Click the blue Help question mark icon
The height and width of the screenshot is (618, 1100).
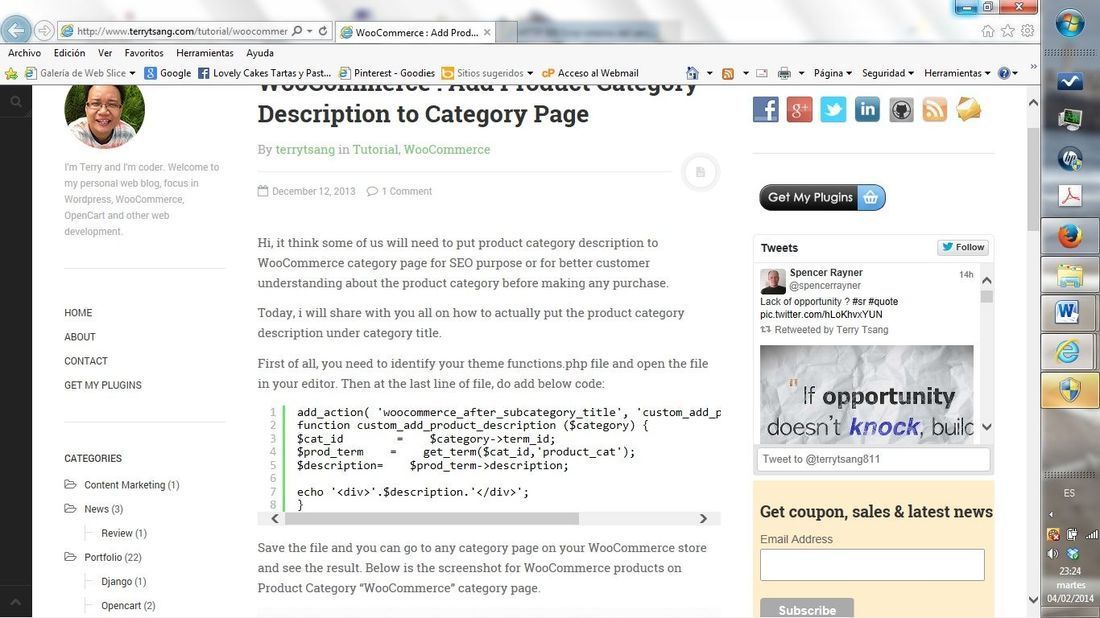1004,73
